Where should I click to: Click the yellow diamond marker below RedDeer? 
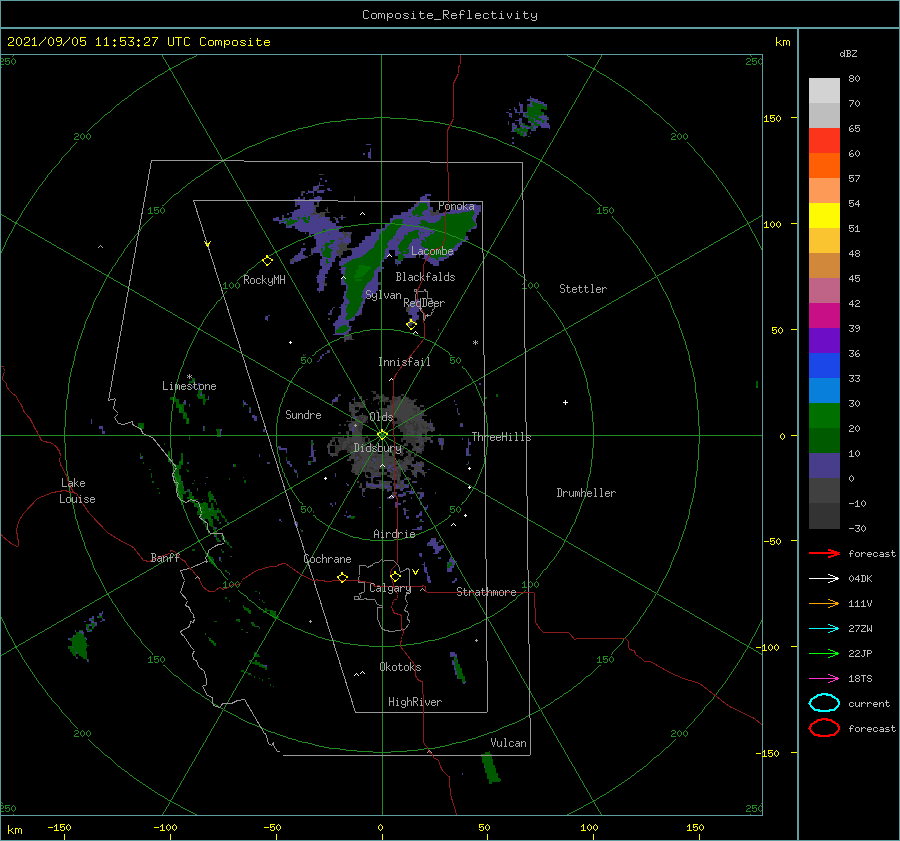click(x=411, y=325)
